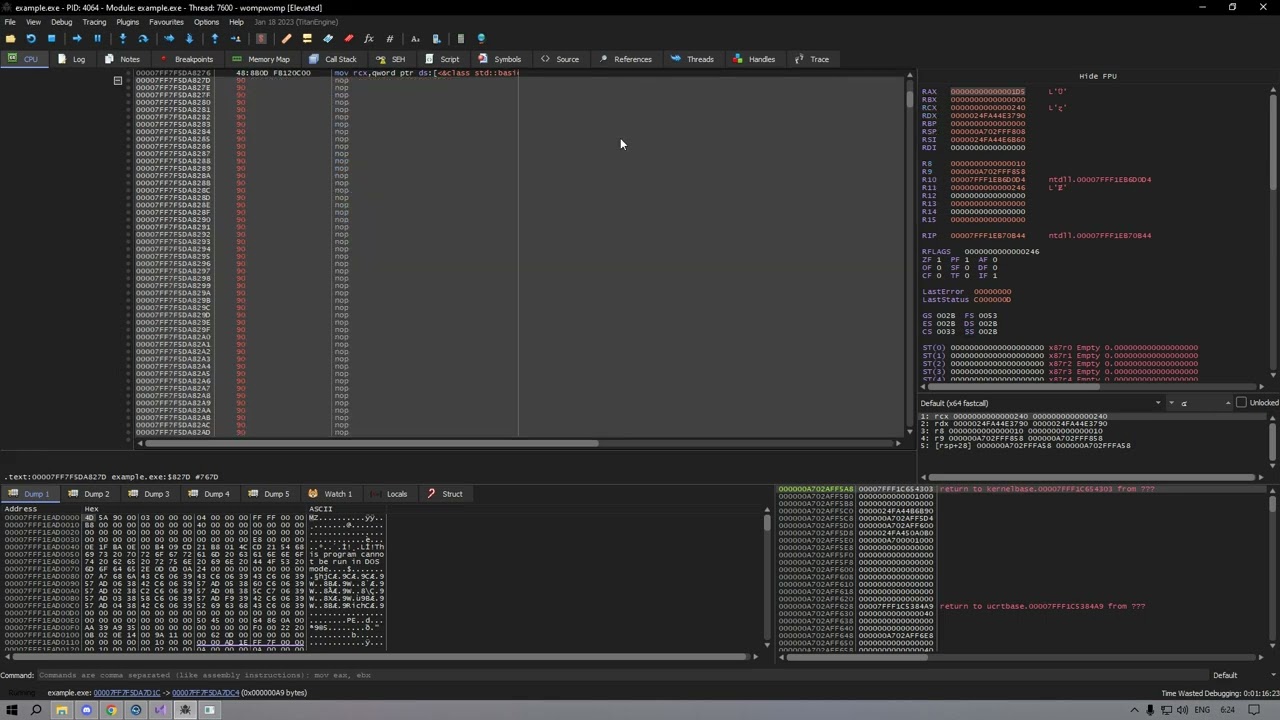Toggle the Unlocked checkbox

pos(1241,403)
